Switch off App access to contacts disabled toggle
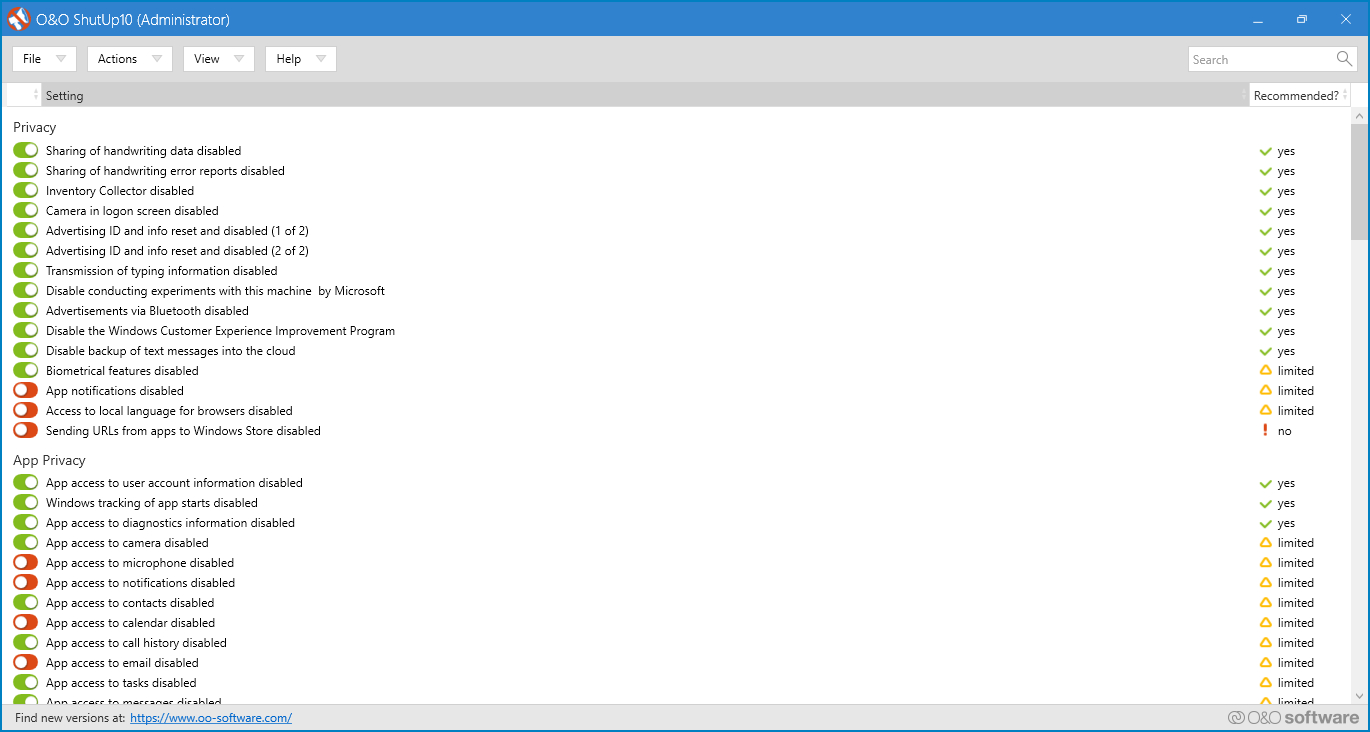The image size is (1370, 732). click(x=26, y=603)
